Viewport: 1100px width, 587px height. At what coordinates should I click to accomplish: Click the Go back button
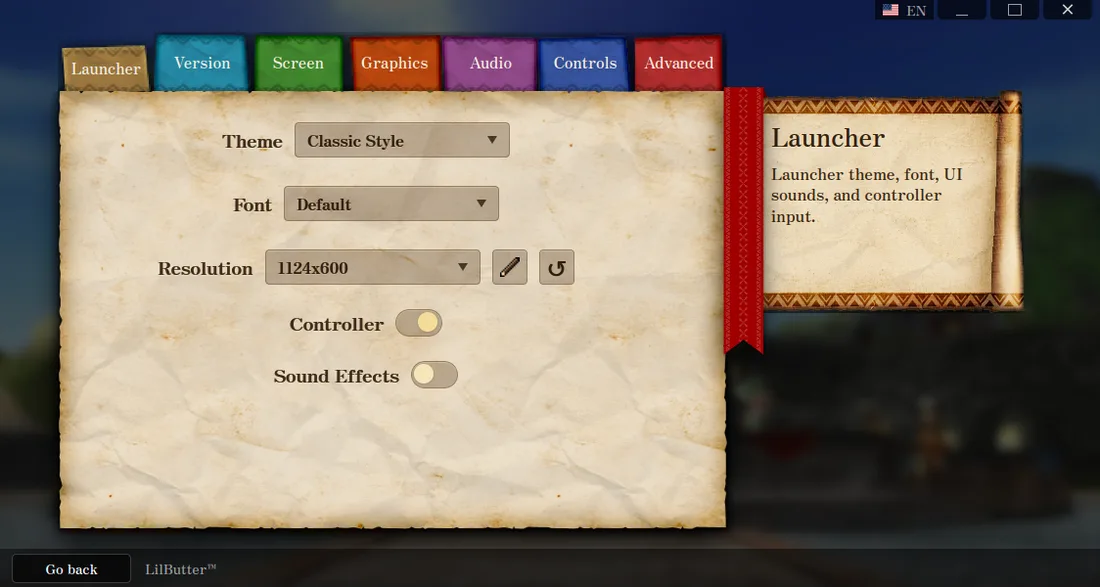(72, 569)
